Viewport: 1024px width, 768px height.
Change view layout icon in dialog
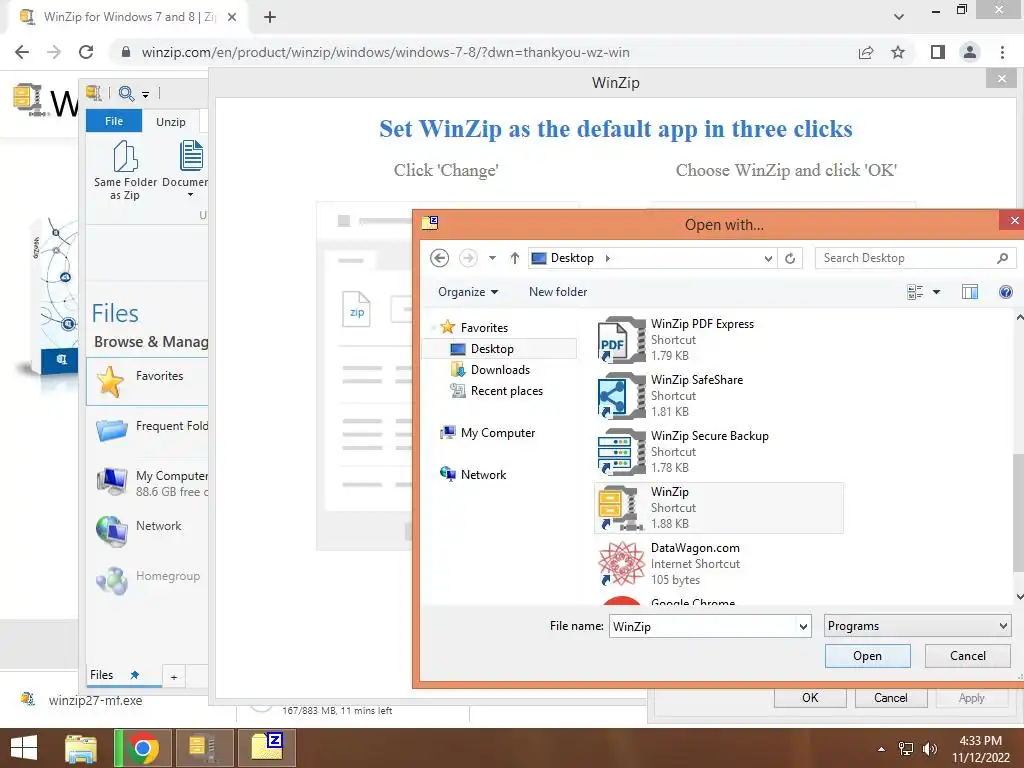click(916, 292)
